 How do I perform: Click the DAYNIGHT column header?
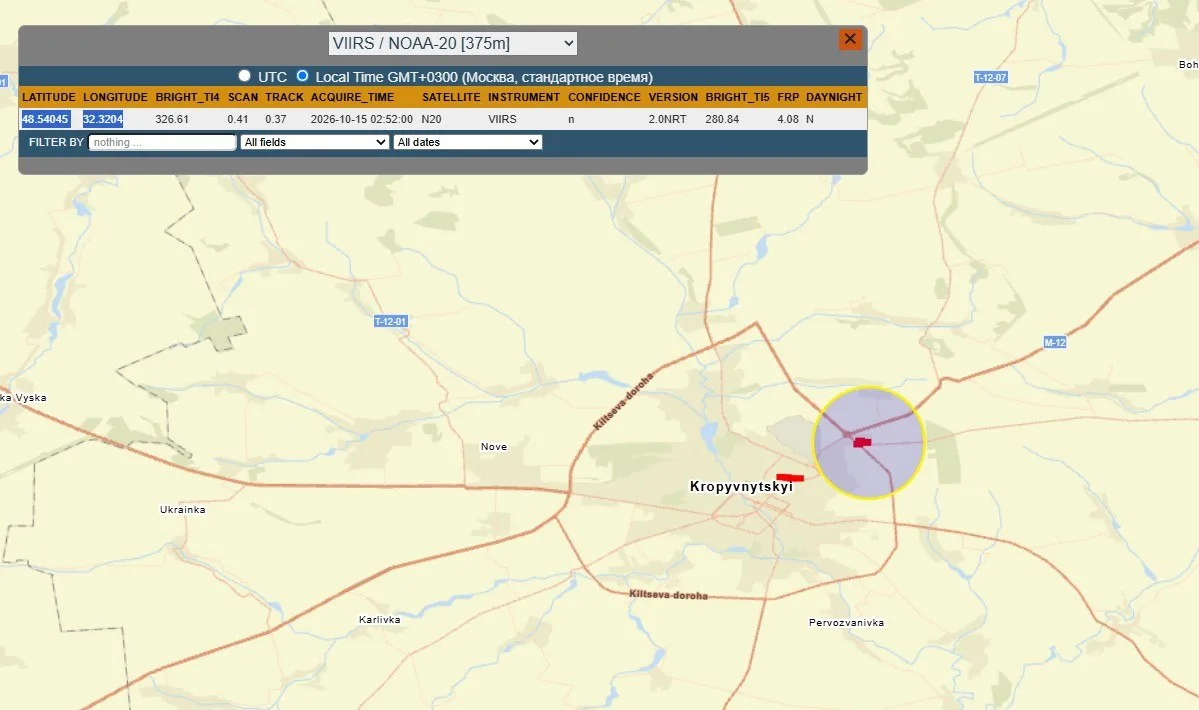834,97
